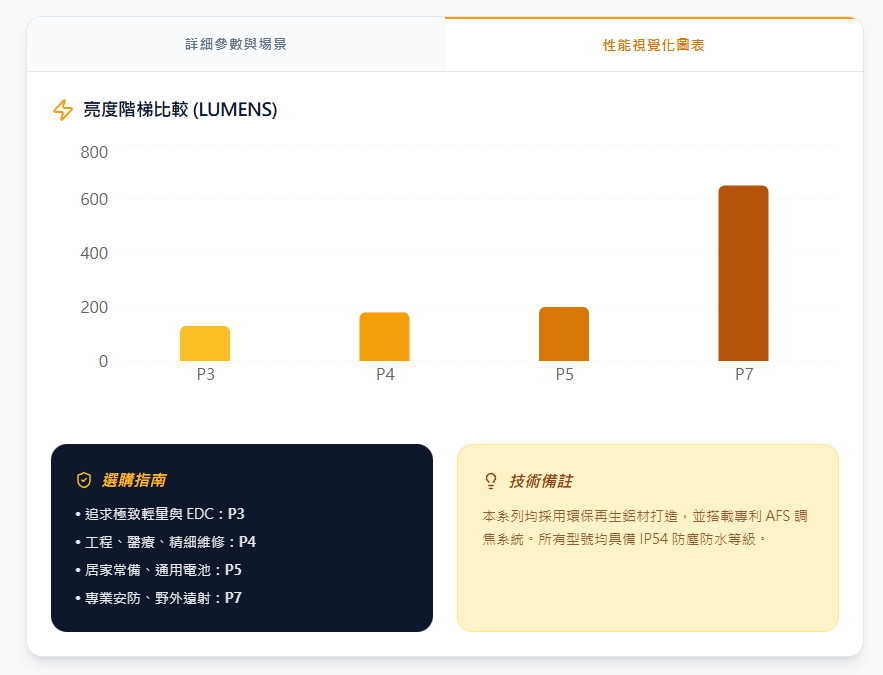Click the P4 orange bar in chart
883x675 pixels.
coord(384,337)
